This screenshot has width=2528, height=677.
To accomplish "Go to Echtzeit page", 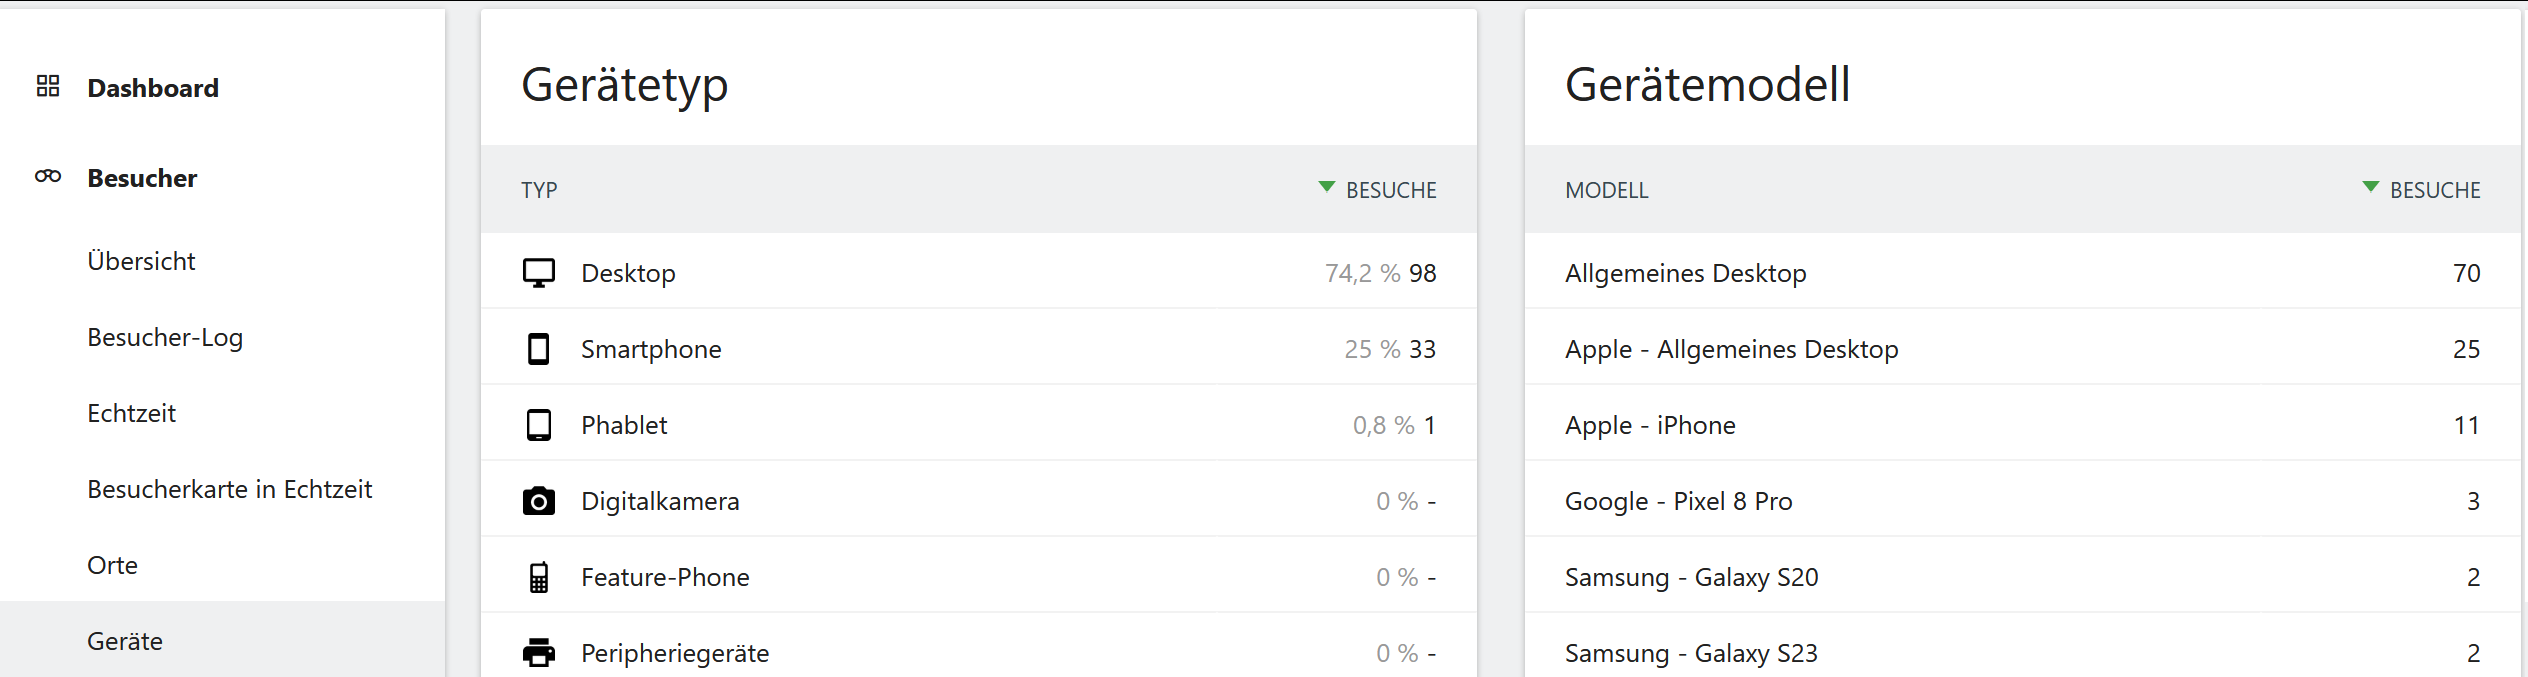I will tap(131, 413).
